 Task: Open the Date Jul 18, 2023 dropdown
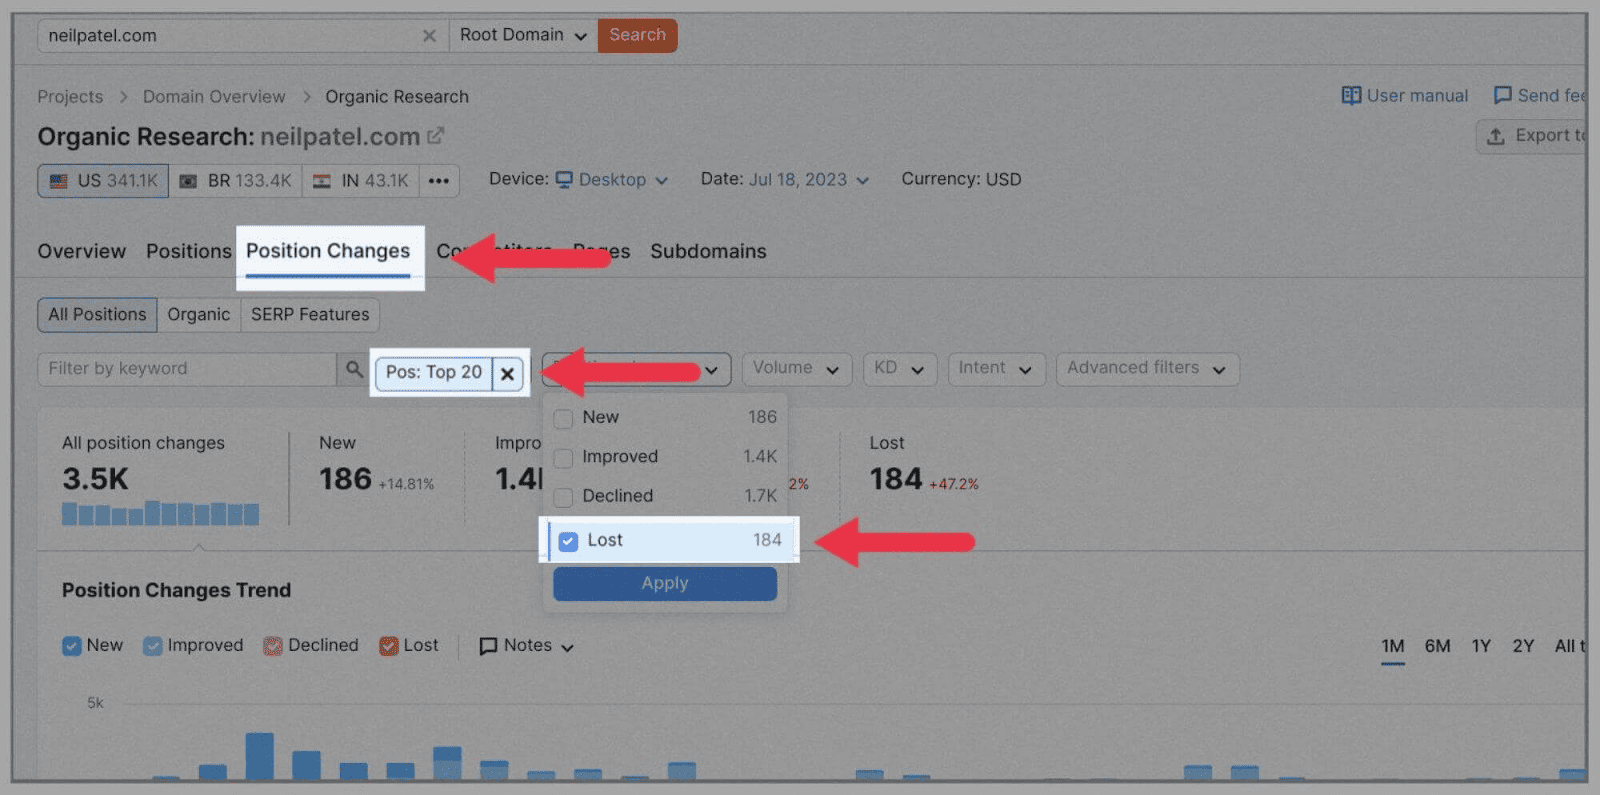809,180
